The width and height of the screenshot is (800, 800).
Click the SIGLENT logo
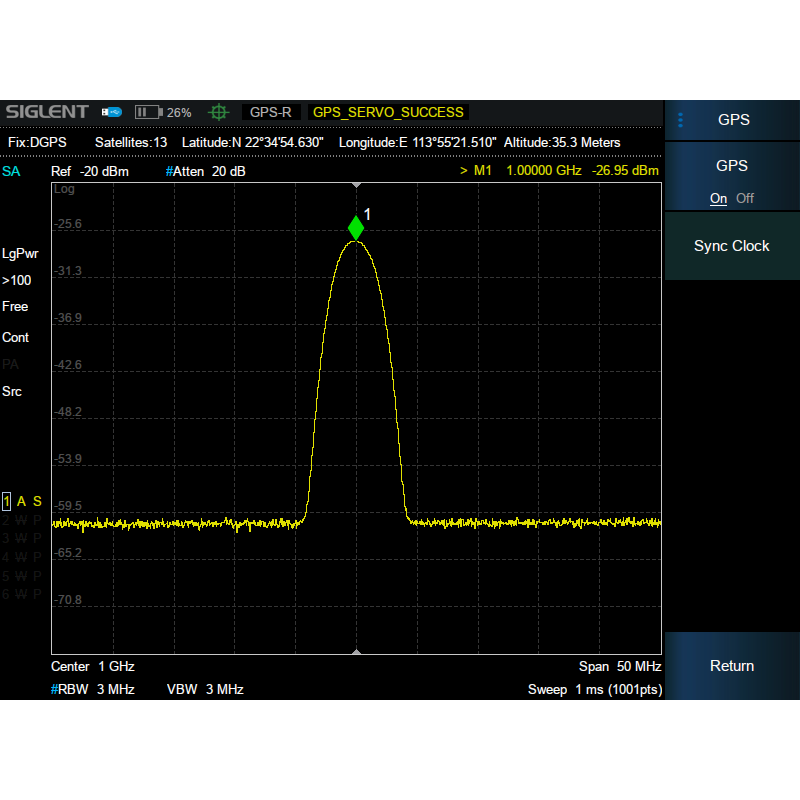[x=47, y=112]
